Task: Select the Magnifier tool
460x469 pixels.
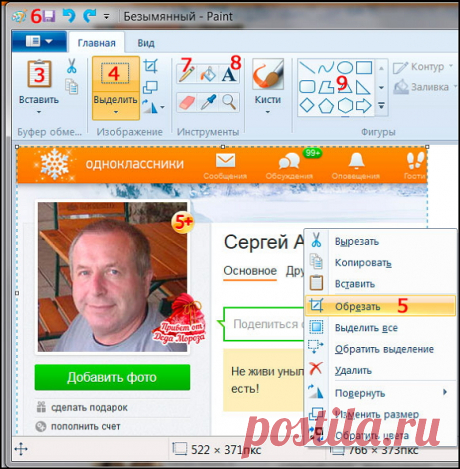Action: [229, 102]
